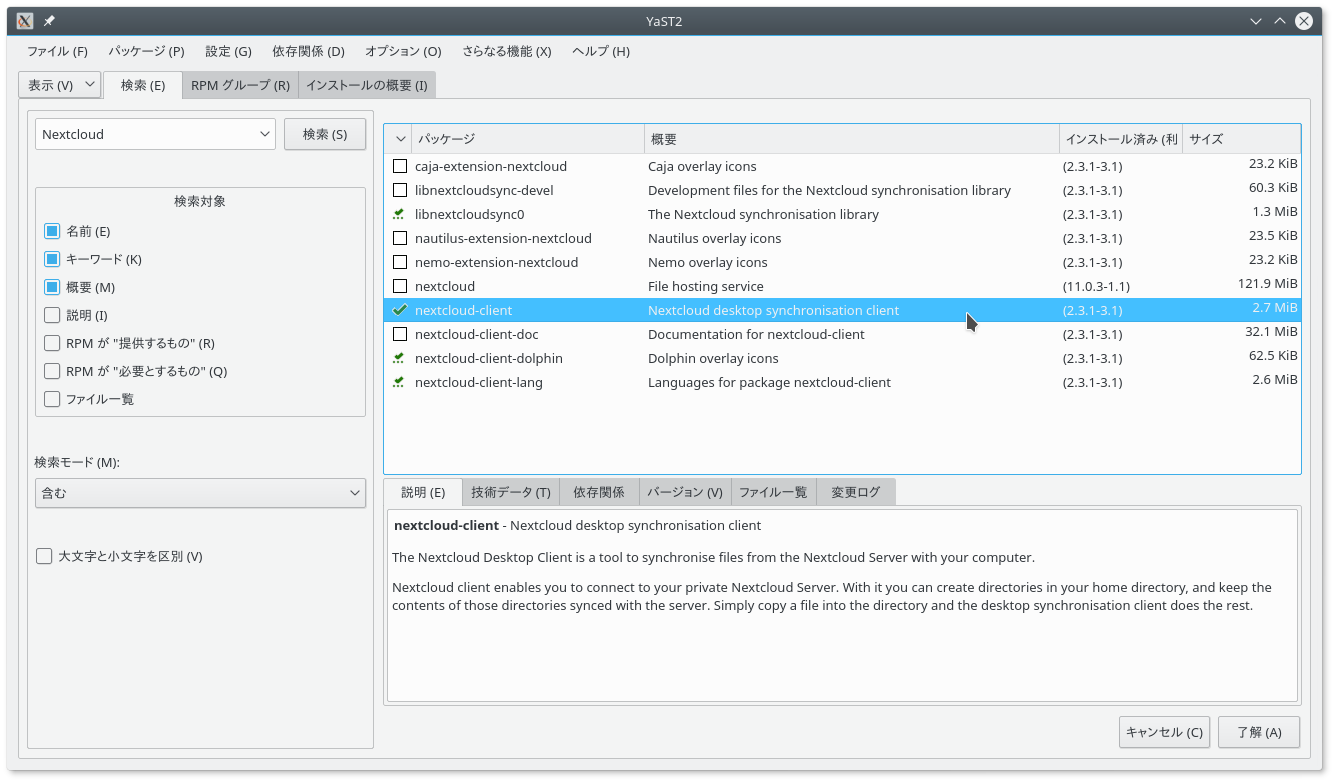1335x783 pixels.
Task: Select the 変更ログ details tab
Action: (856, 492)
